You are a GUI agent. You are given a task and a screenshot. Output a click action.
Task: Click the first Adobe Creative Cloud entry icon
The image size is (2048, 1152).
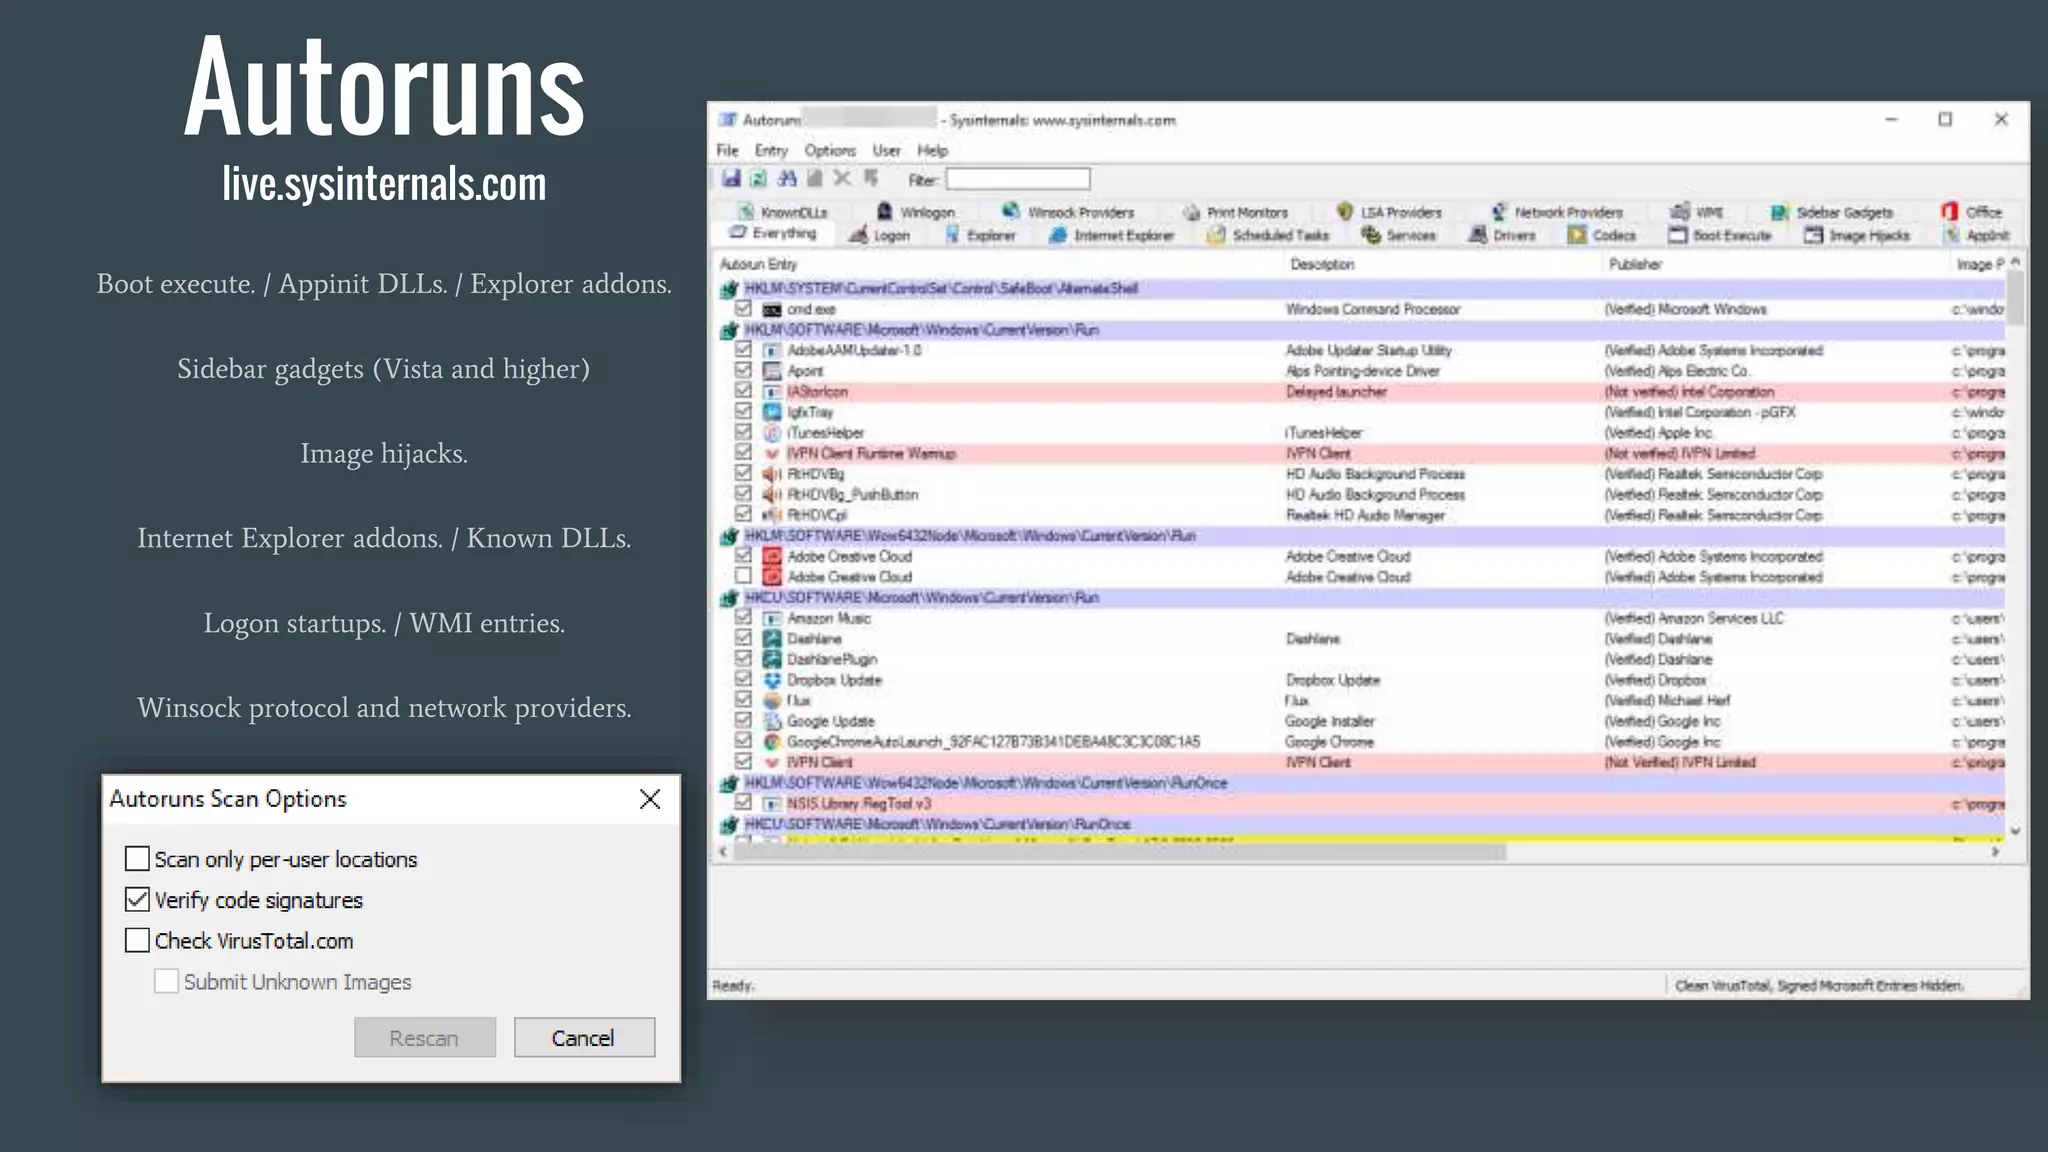[772, 556]
